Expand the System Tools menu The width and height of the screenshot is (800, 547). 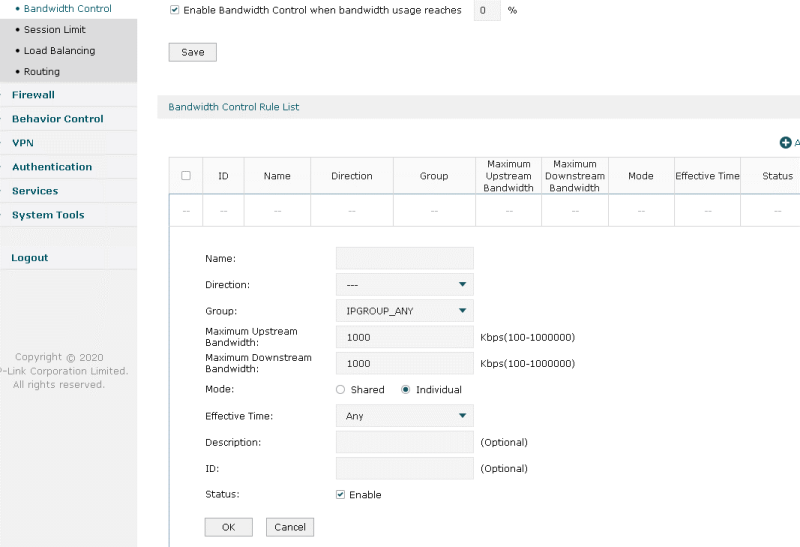coord(48,215)
